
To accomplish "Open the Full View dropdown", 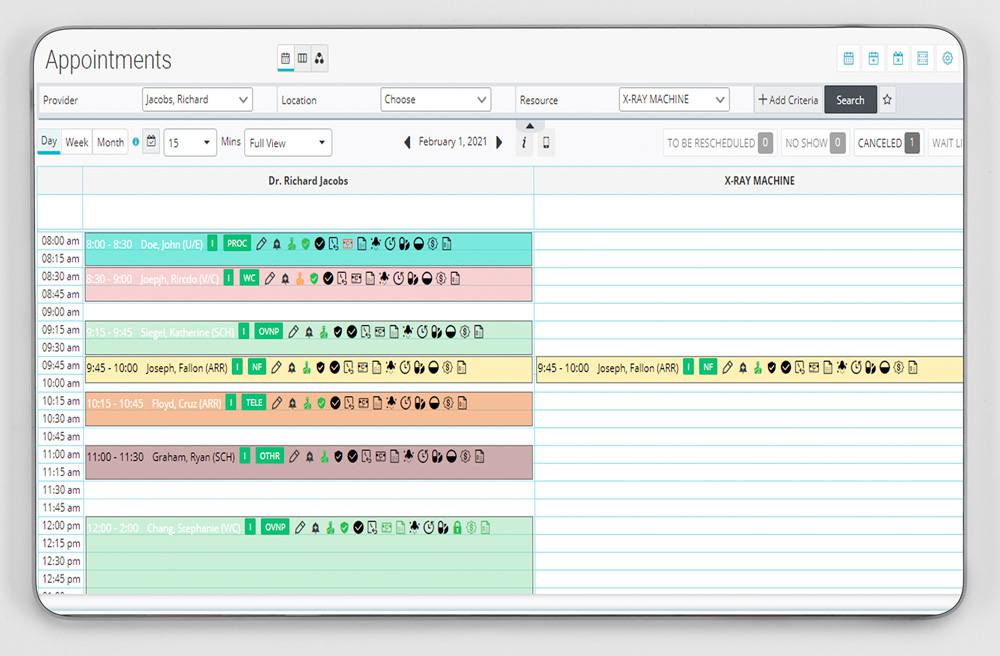I will pyautogui.click(x=288, y=142).
